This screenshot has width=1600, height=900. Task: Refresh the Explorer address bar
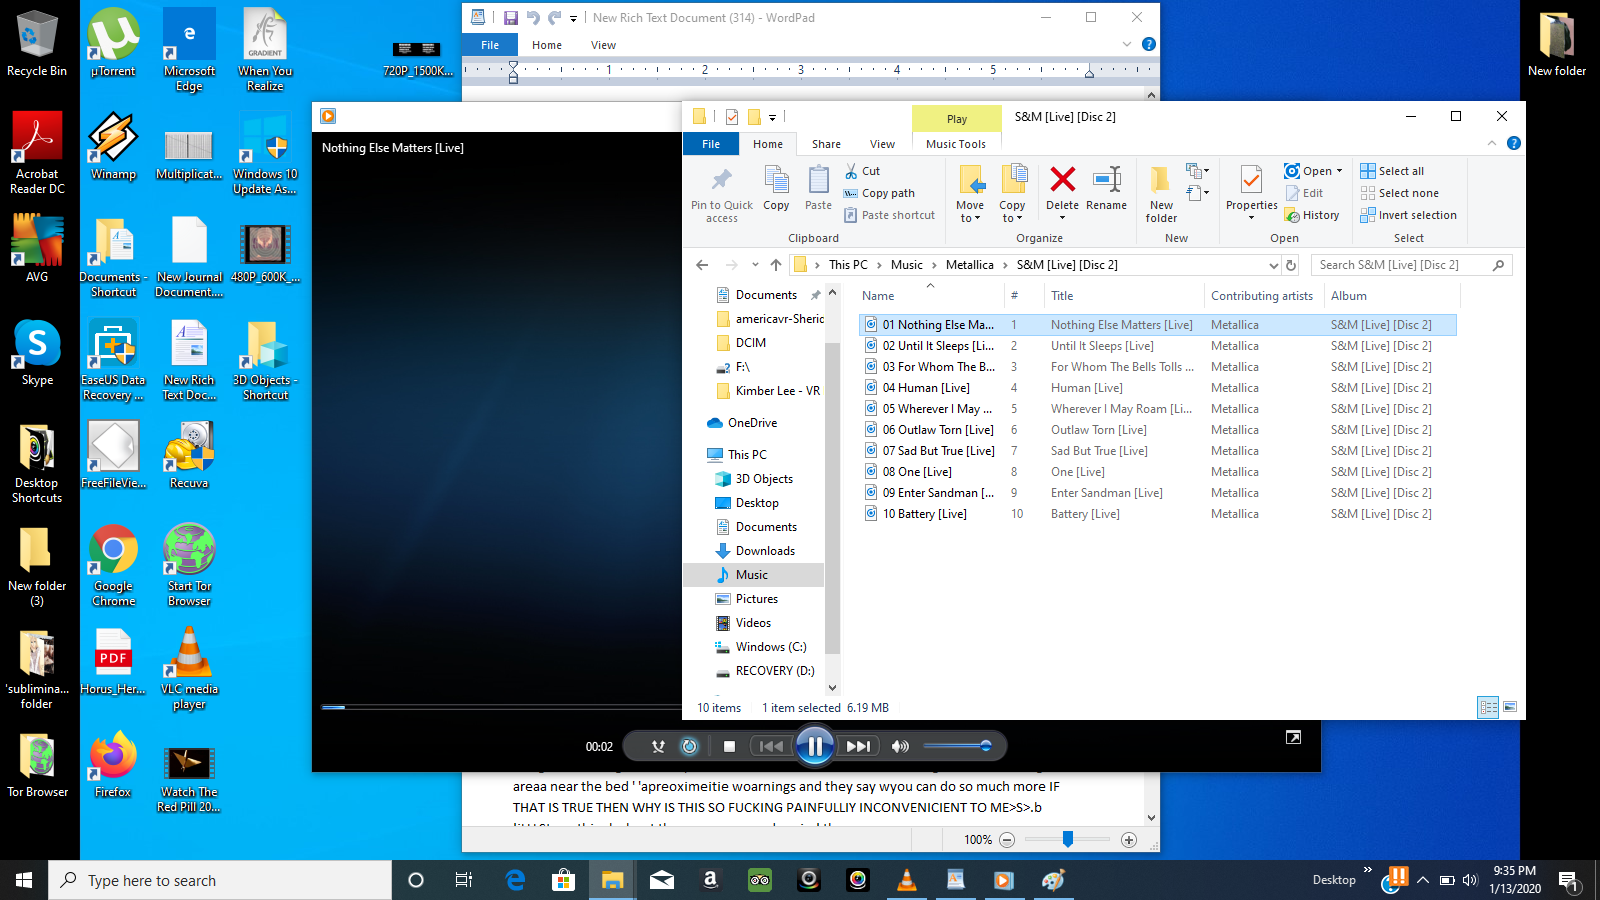click(x=1291, y=265)
